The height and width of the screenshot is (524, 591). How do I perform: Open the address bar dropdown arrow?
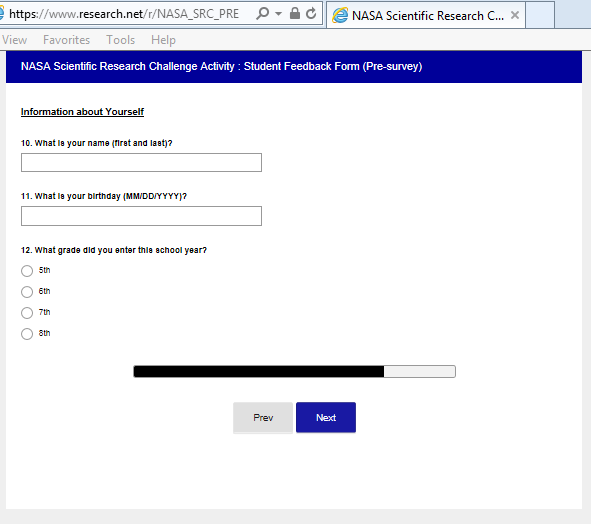(279, 14)
